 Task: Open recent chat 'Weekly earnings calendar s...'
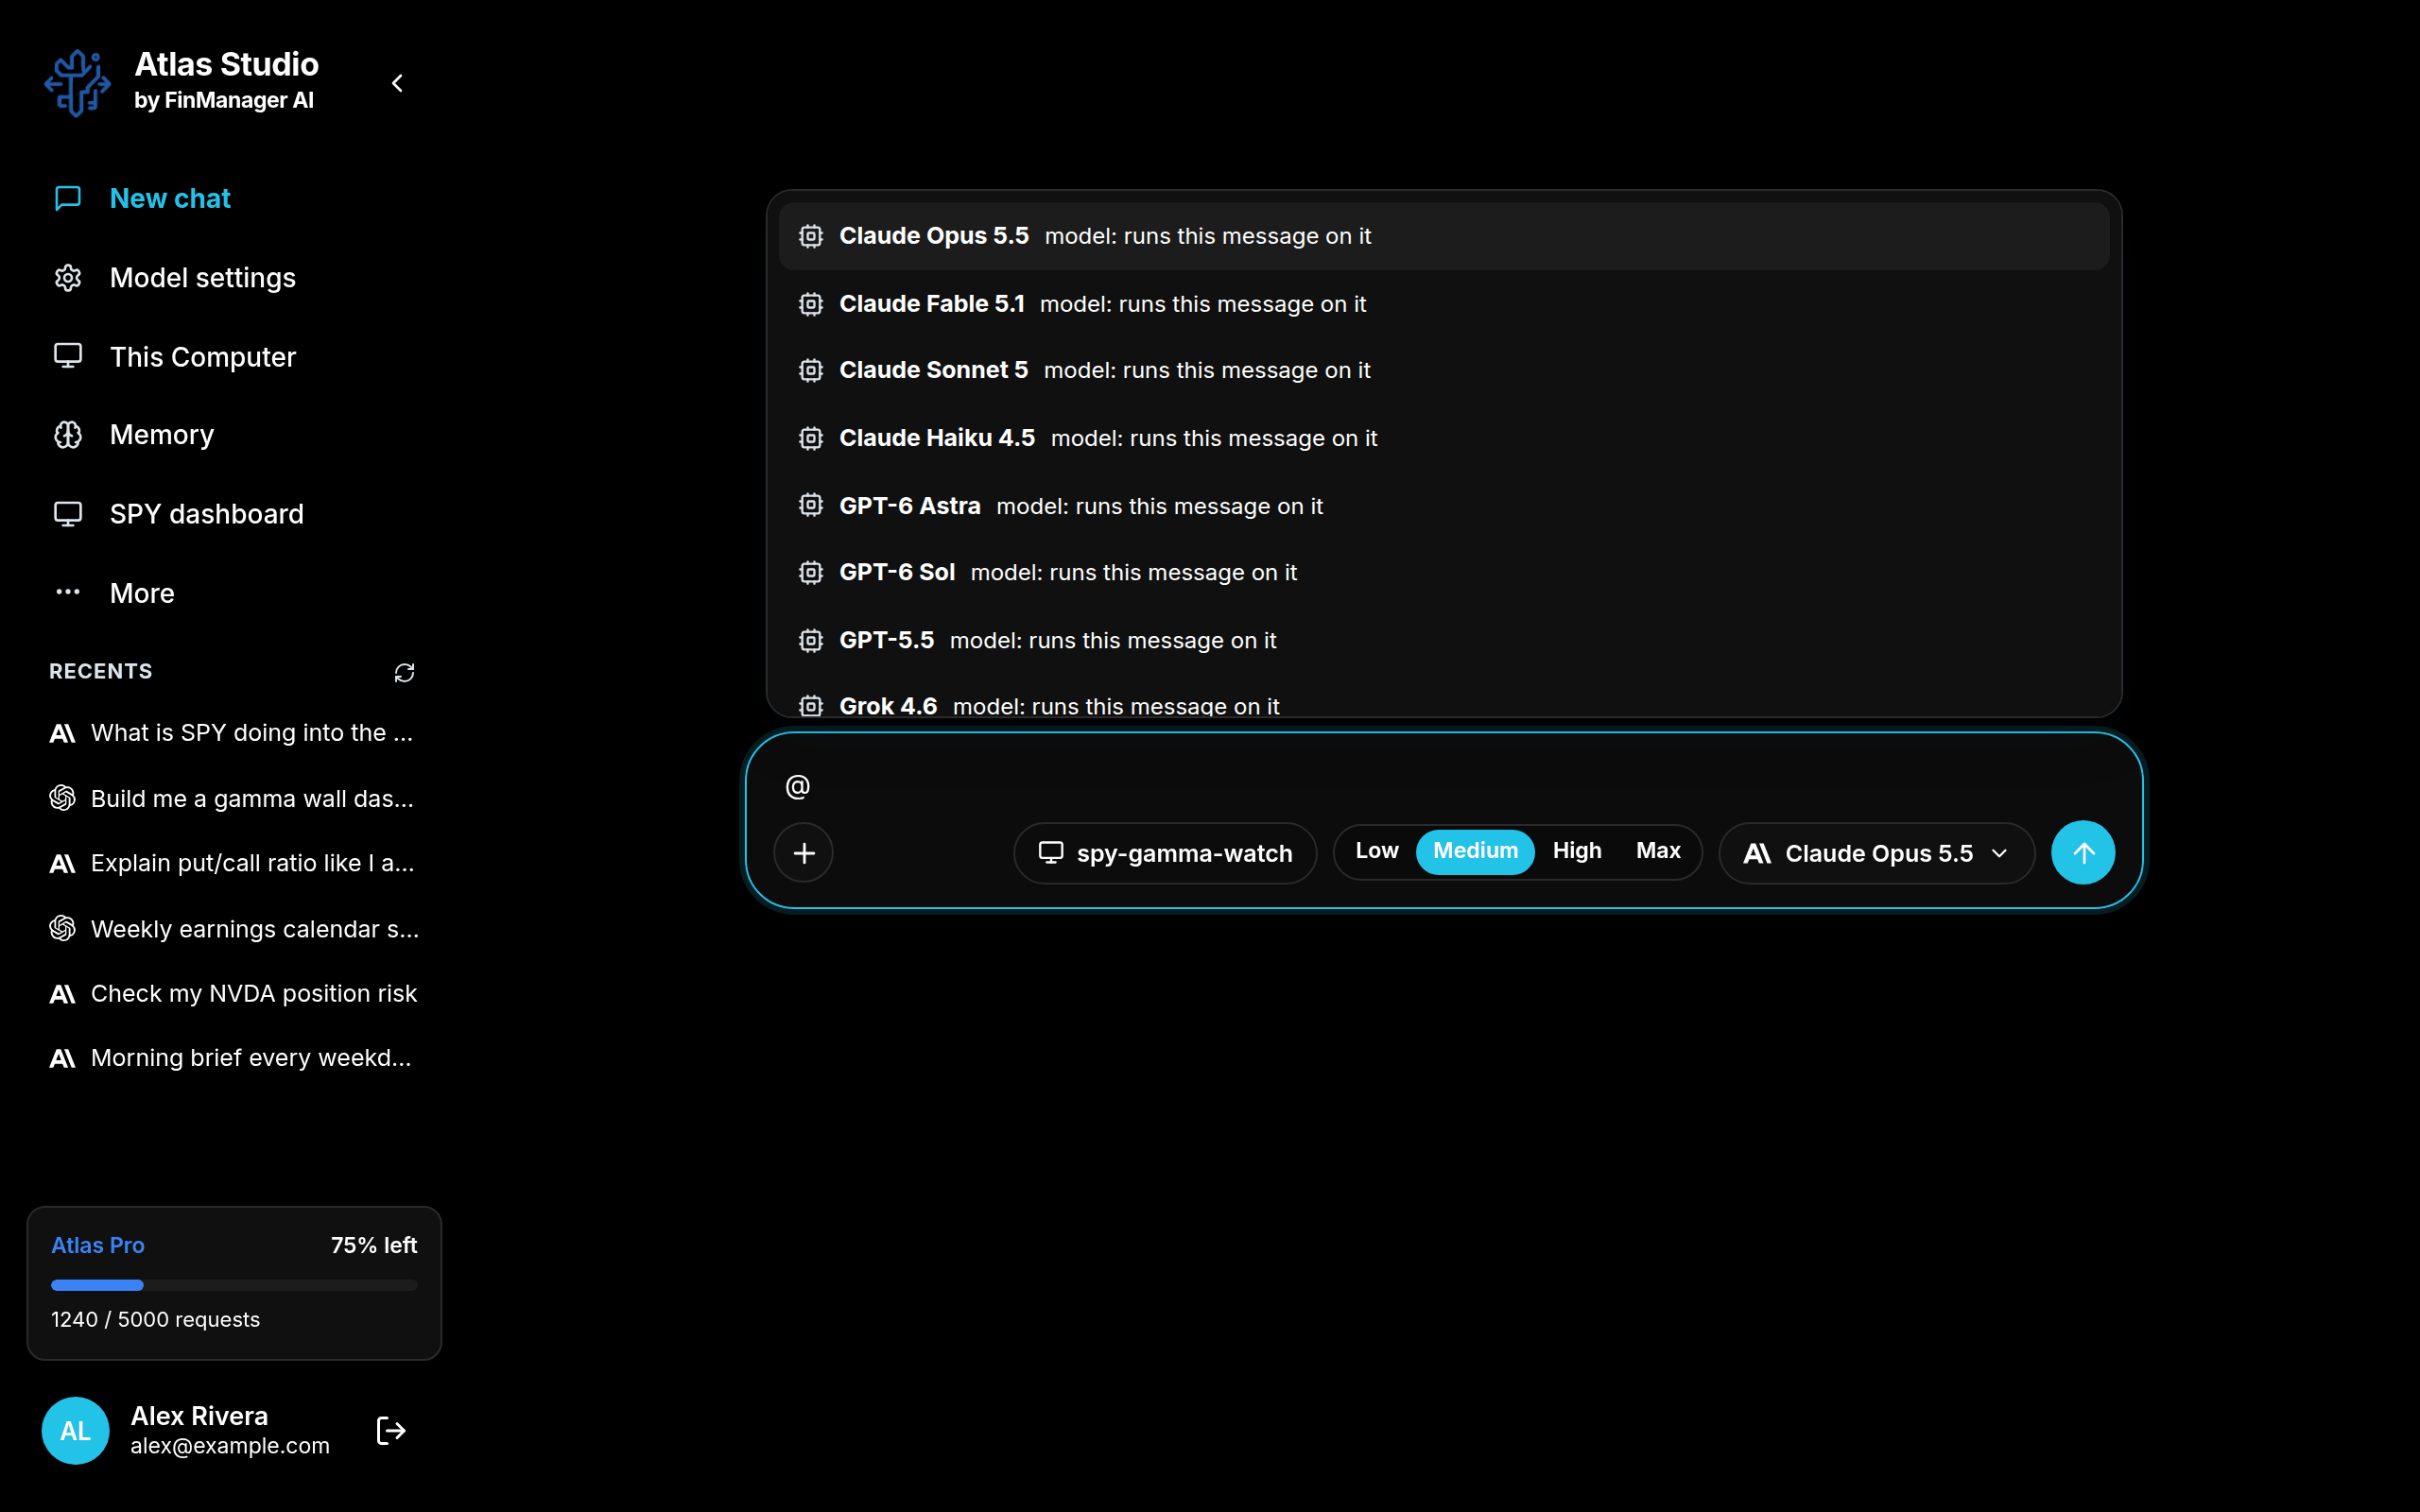235,928
